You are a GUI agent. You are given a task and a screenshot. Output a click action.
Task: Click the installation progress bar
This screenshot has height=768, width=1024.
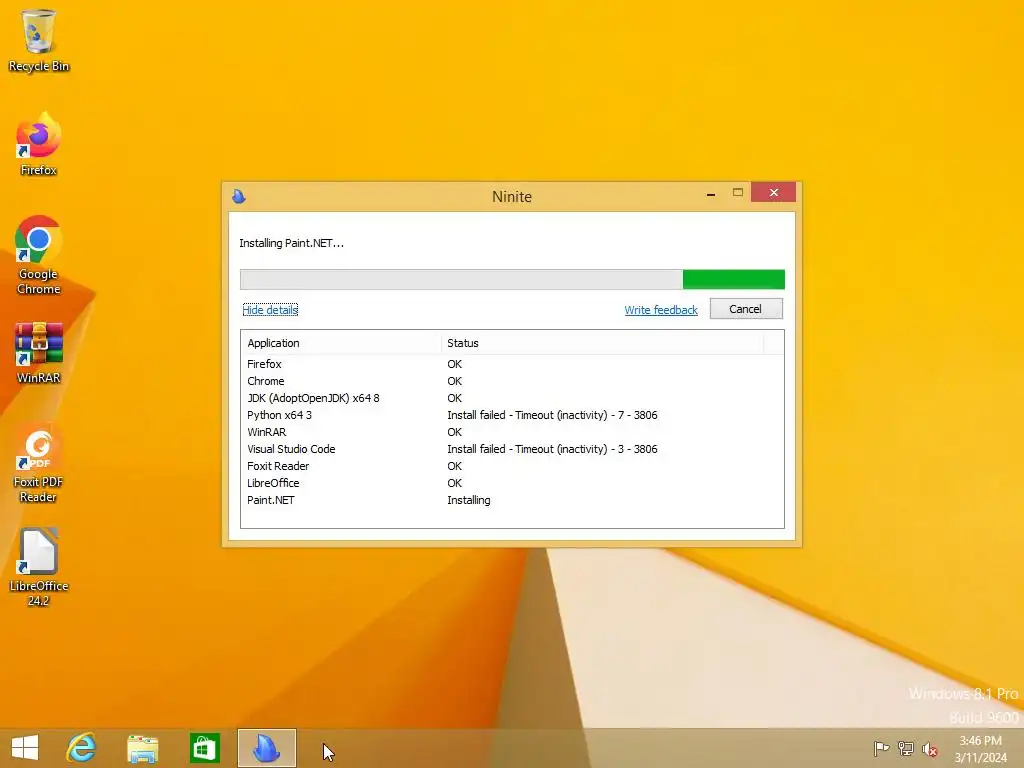(512, 280)
